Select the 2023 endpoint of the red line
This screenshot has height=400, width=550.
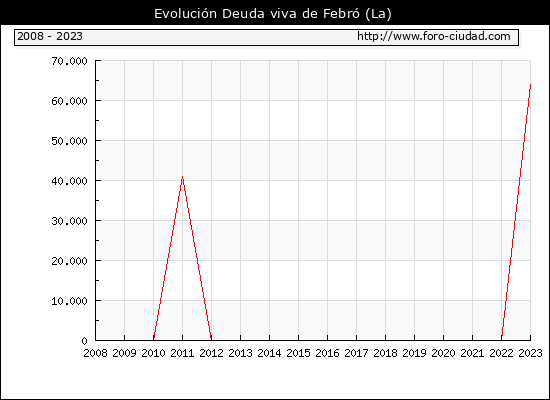coord(530,85)
